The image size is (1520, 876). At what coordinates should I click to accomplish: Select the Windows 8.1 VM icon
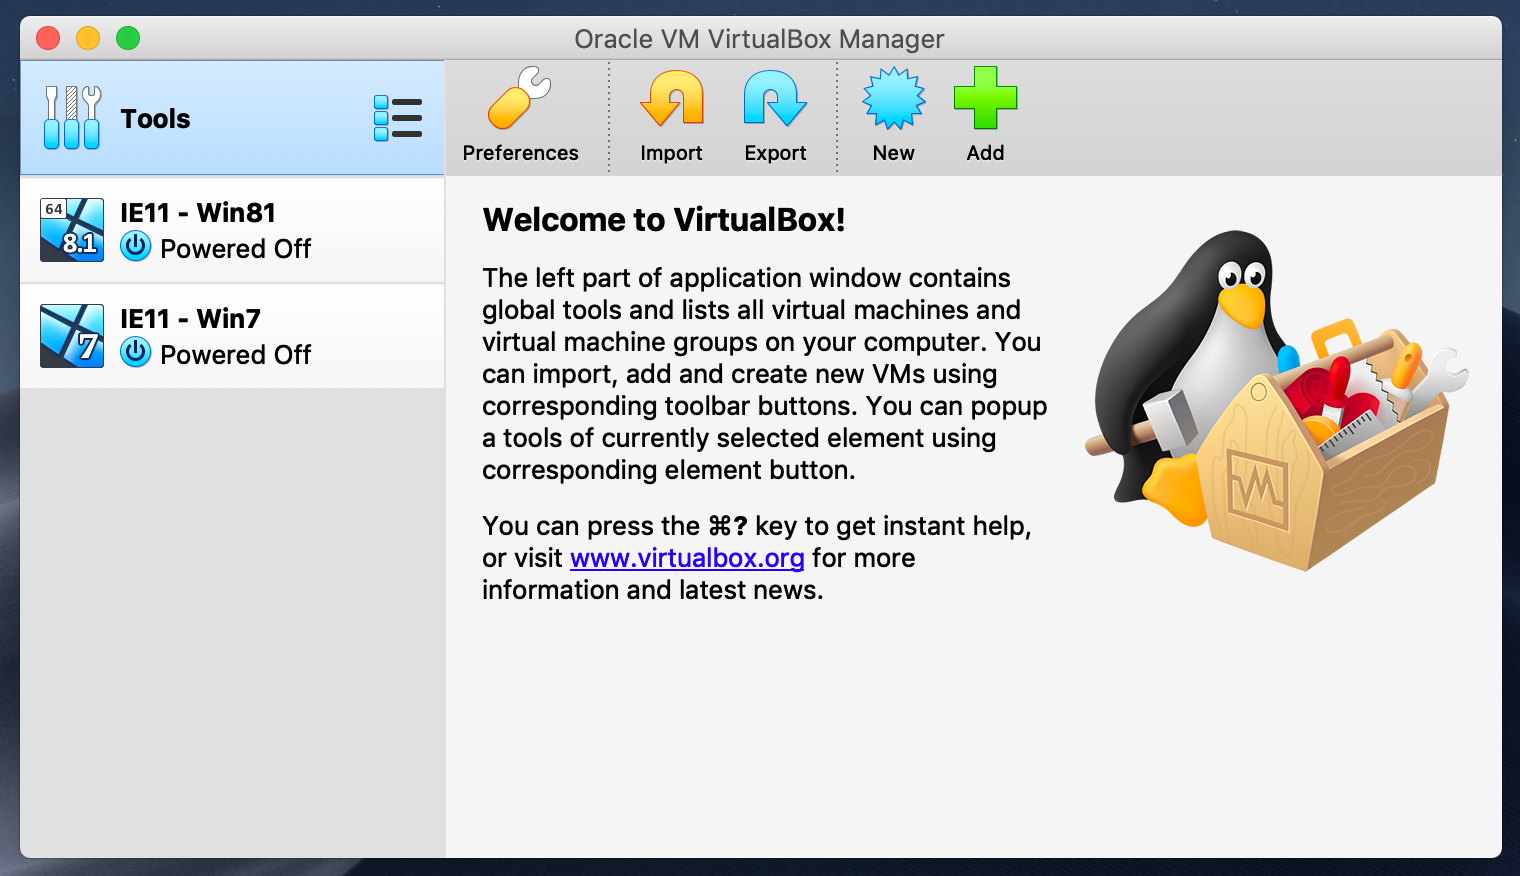point(72,230)
